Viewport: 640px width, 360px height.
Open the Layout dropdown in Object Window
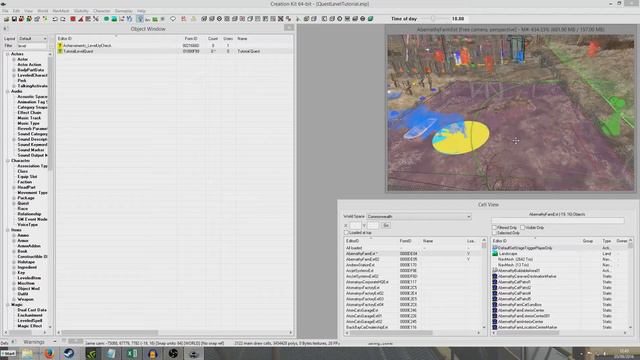point(33,38)
